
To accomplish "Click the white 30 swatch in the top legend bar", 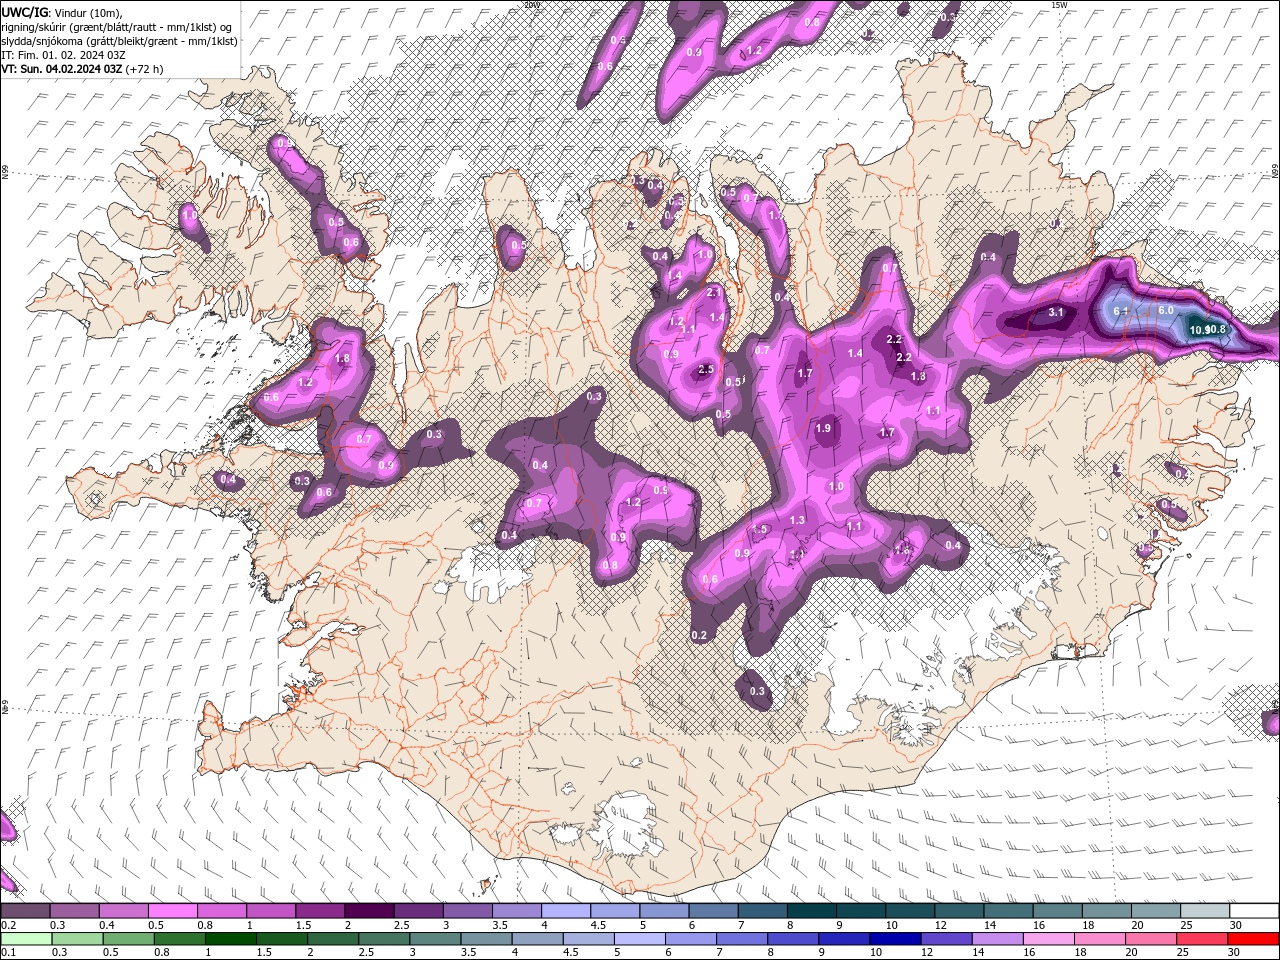I will click(x=1254, y=910).
